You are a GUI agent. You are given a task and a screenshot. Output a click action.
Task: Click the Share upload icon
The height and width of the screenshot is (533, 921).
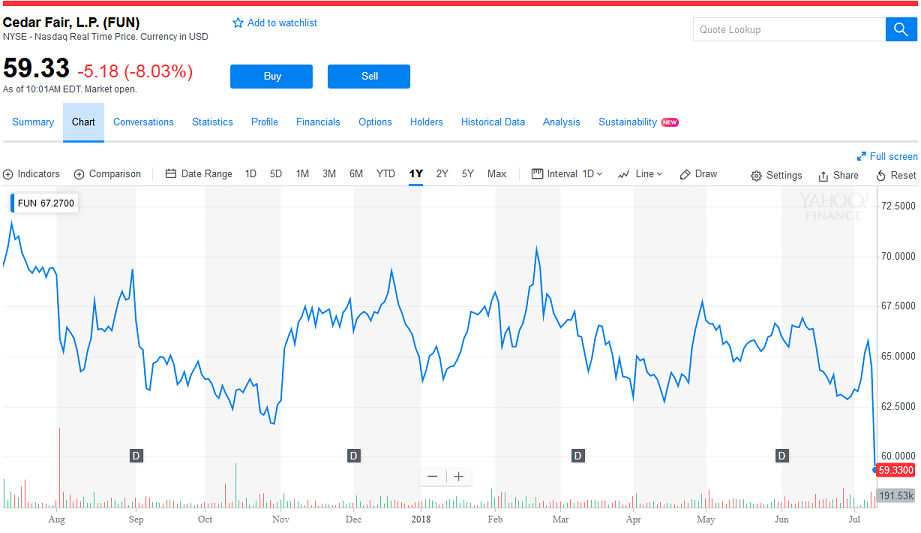[x=823, y=176]
